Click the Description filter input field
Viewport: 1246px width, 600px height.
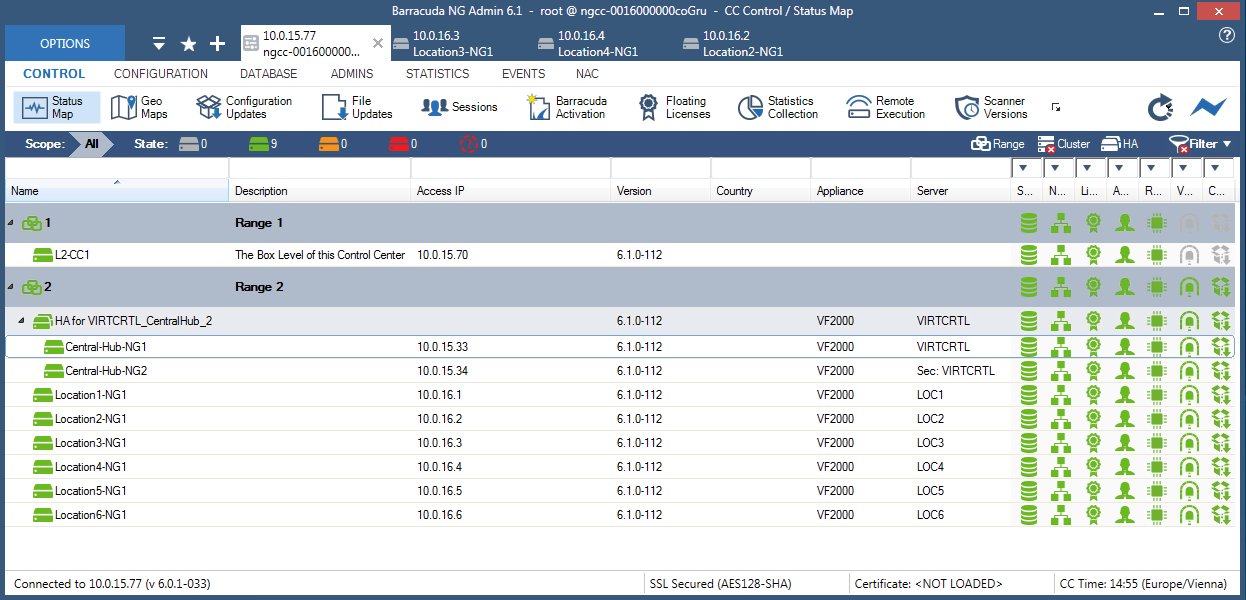319,168
